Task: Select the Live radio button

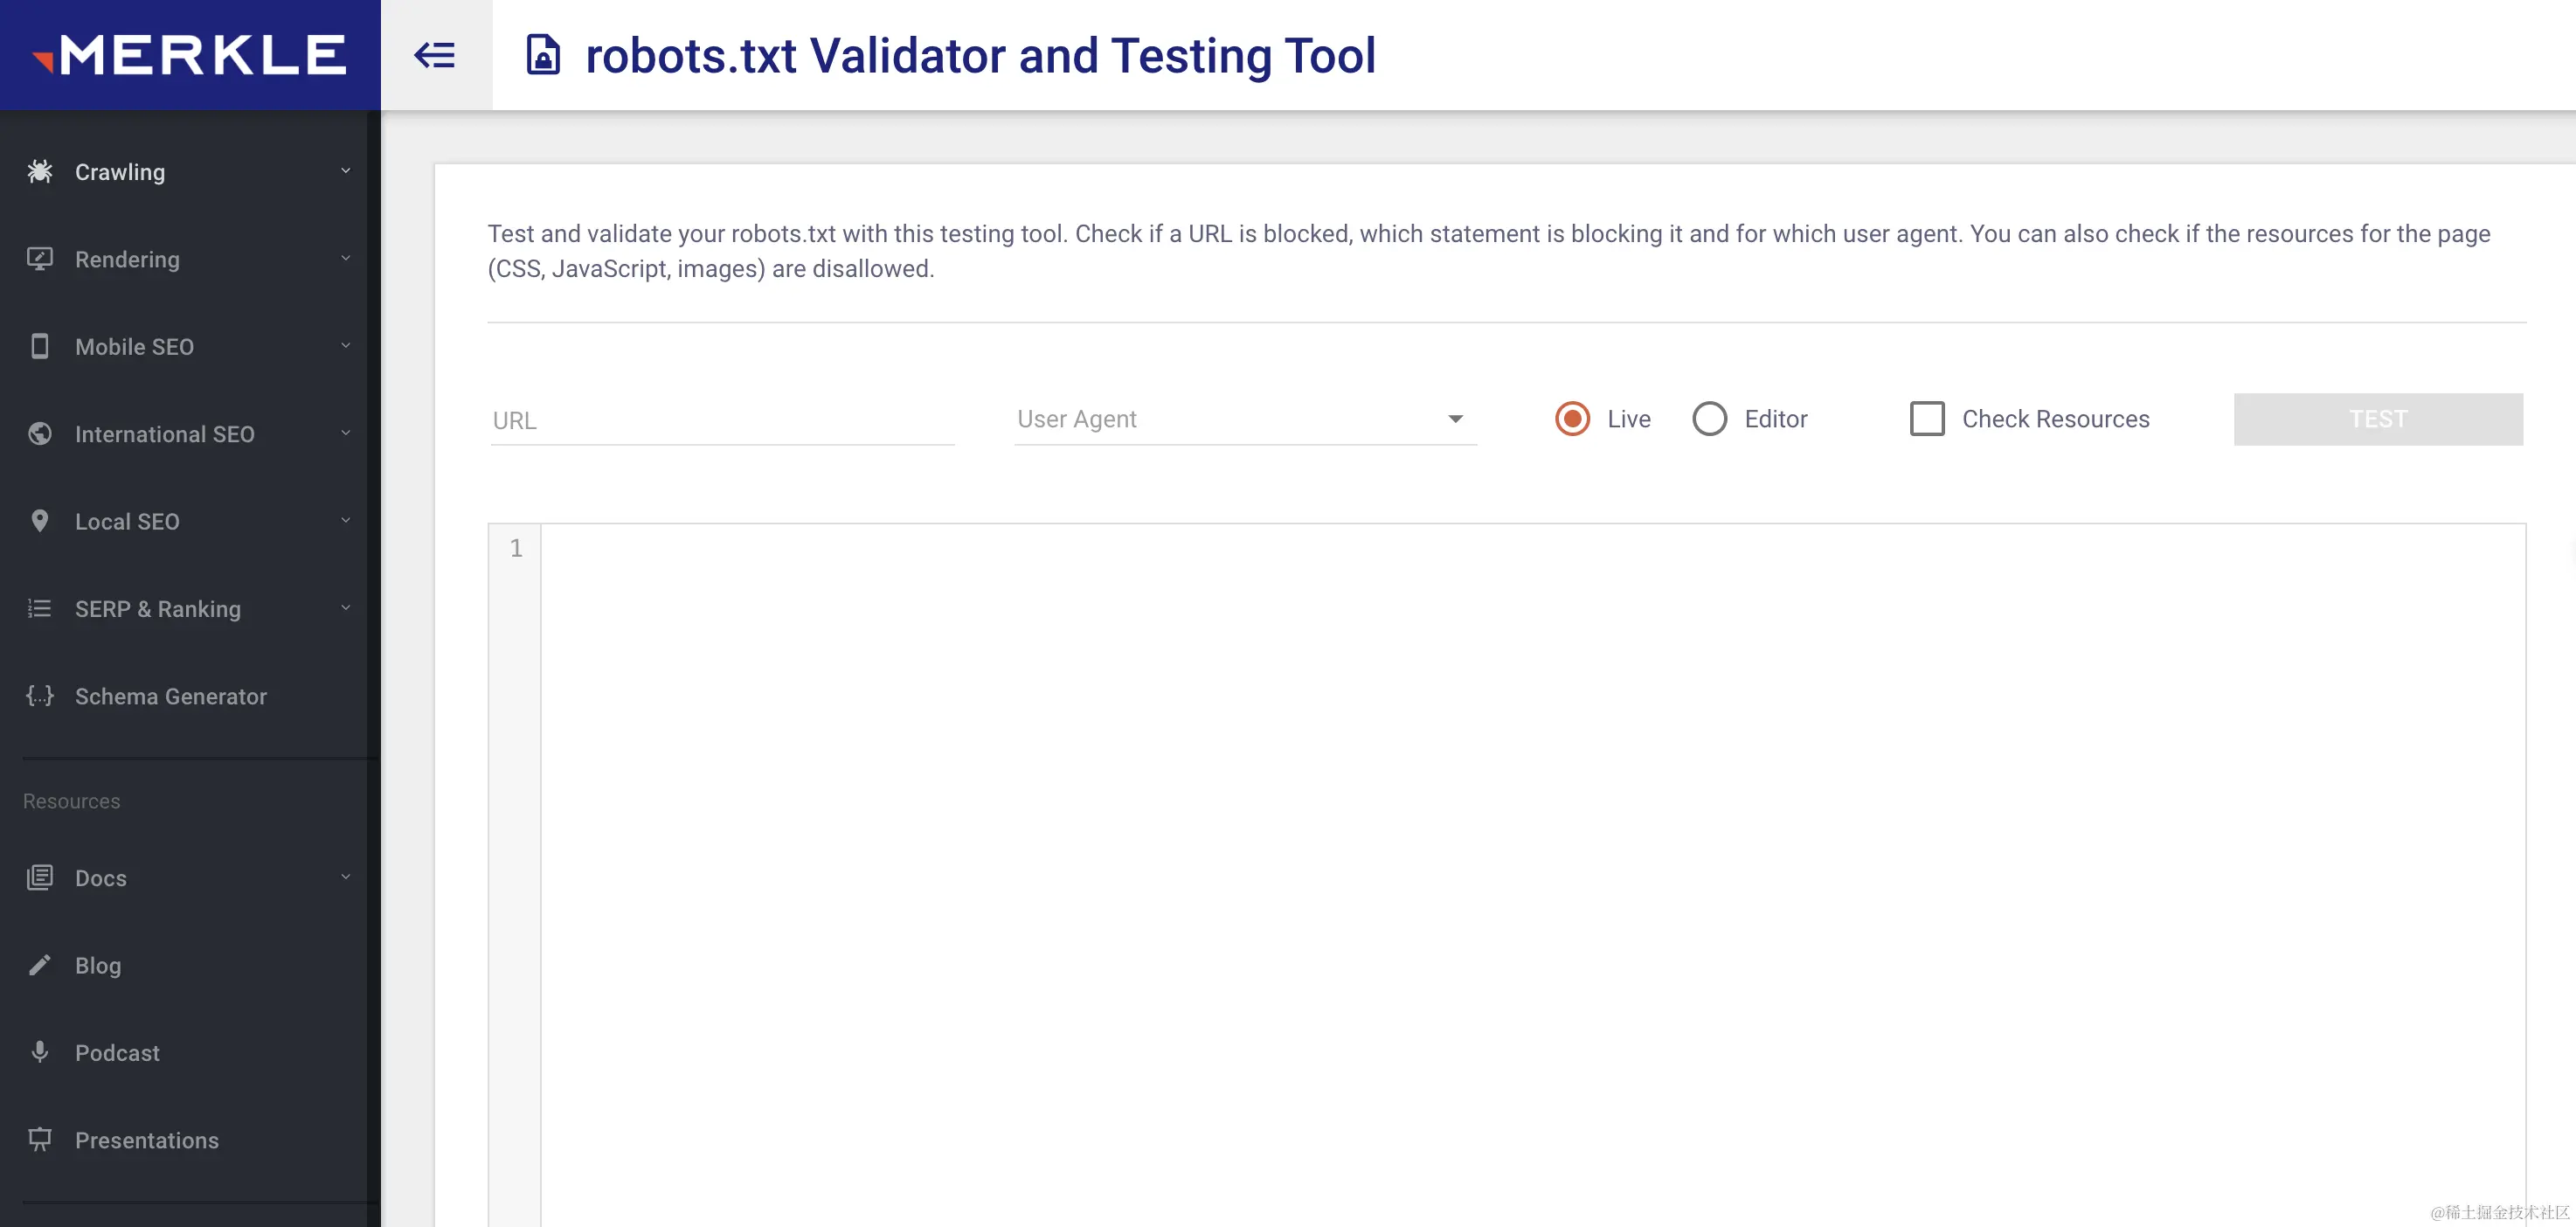Action: point(1572,419)
